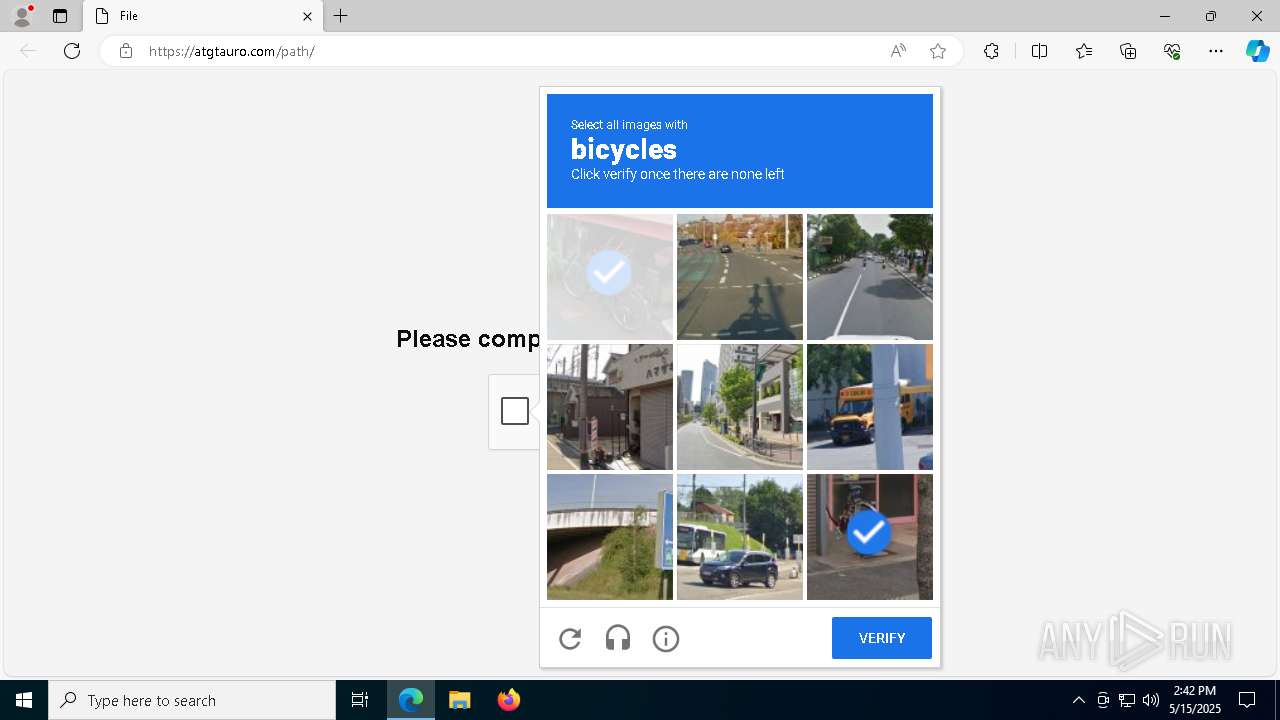
Task: Open notification center icon
Action: (1247, 700)
